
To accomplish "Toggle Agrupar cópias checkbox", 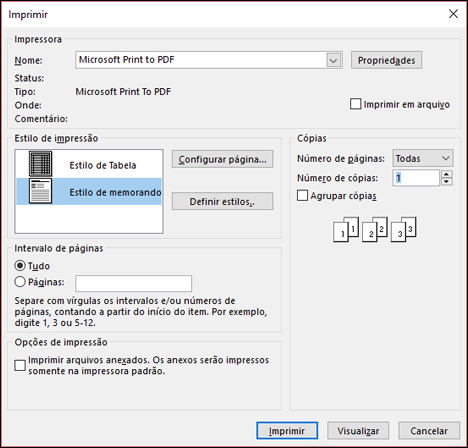I will pyautogui.click(x=302, y=195).
